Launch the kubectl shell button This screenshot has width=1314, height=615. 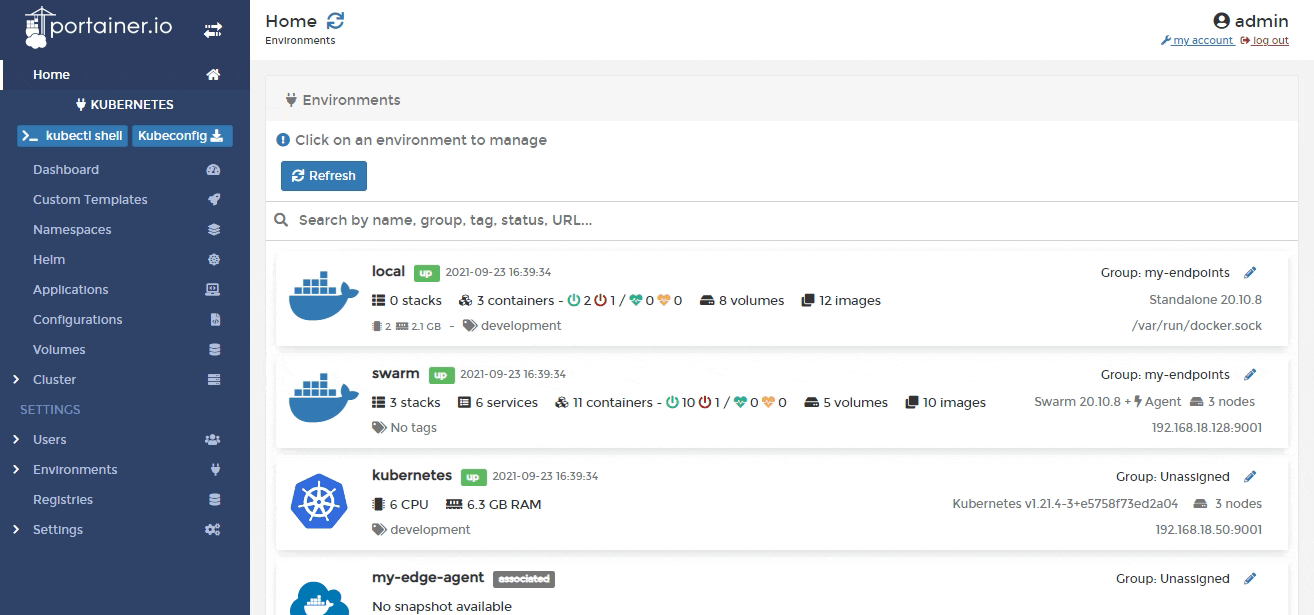[72, 136]
